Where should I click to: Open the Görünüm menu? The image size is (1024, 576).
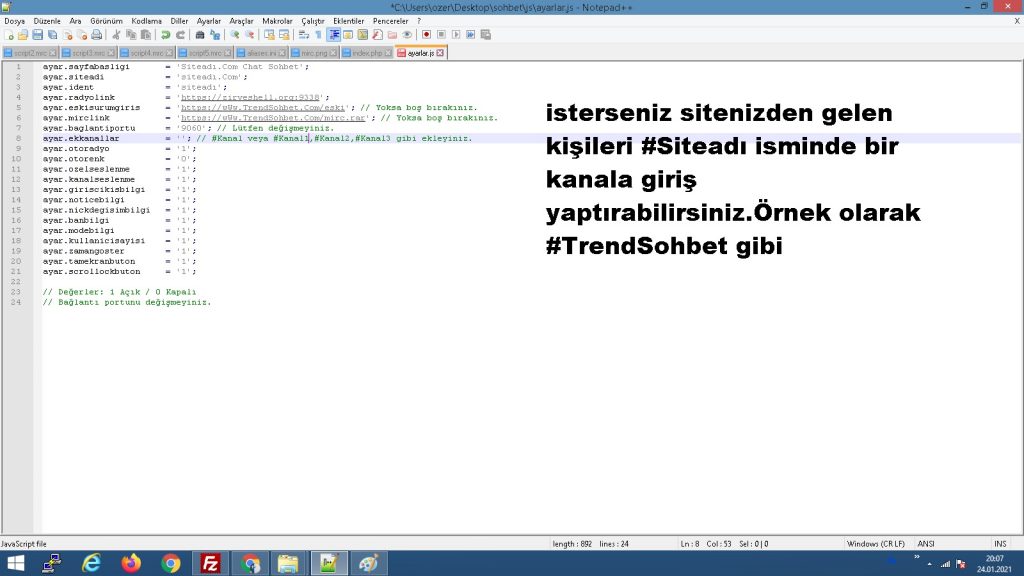point(106,21)
